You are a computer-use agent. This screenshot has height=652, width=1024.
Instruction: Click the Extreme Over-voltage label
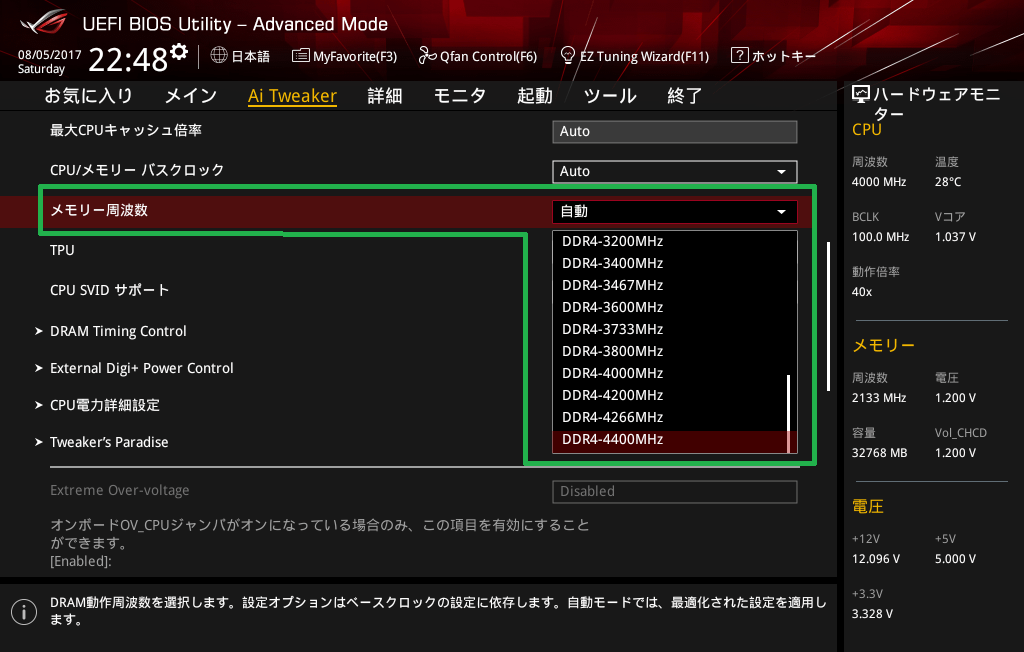120,491
